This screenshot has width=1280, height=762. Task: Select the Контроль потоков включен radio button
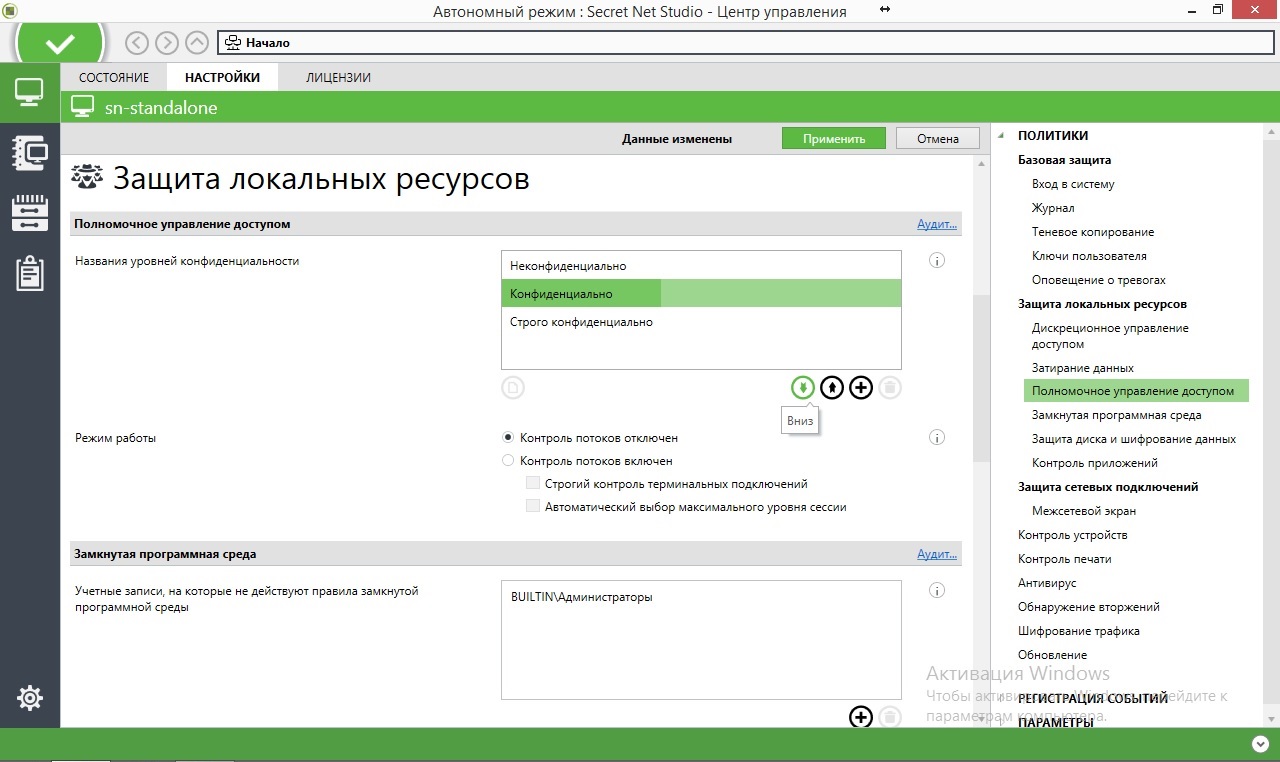point(508,461)
